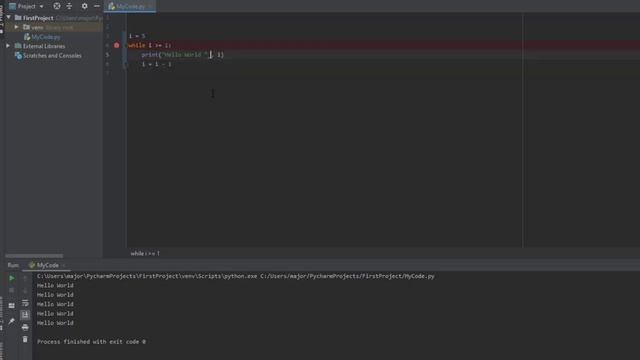Click the first Hello World output line
This screenshot has height=360, width=640.
click(x=55, y=285)
